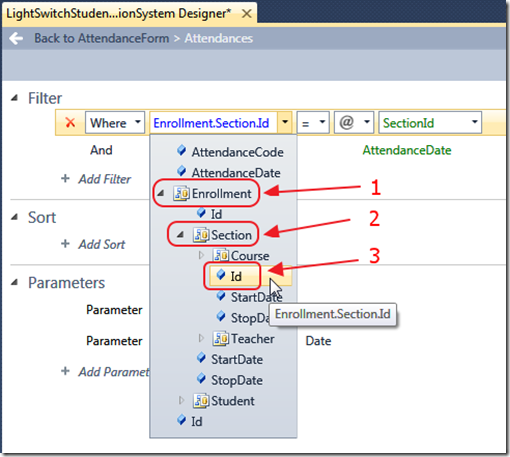Click Date type of second parameter
The width and height of the screenshot is (510, 457).
click(x=318, y=341)
